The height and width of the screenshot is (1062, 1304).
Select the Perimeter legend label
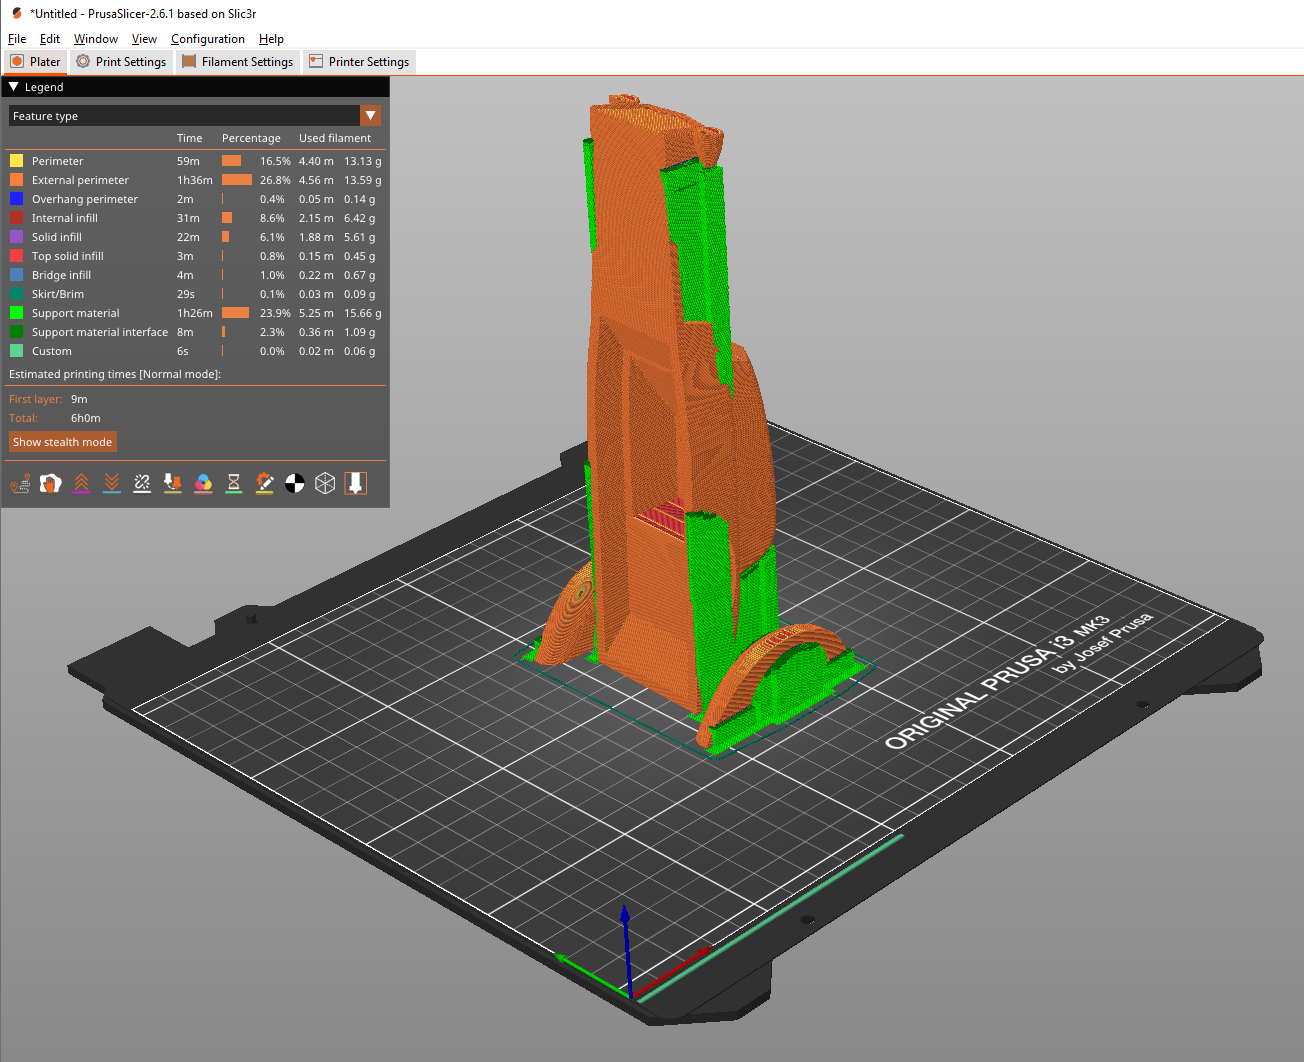(x=57, y=161)
